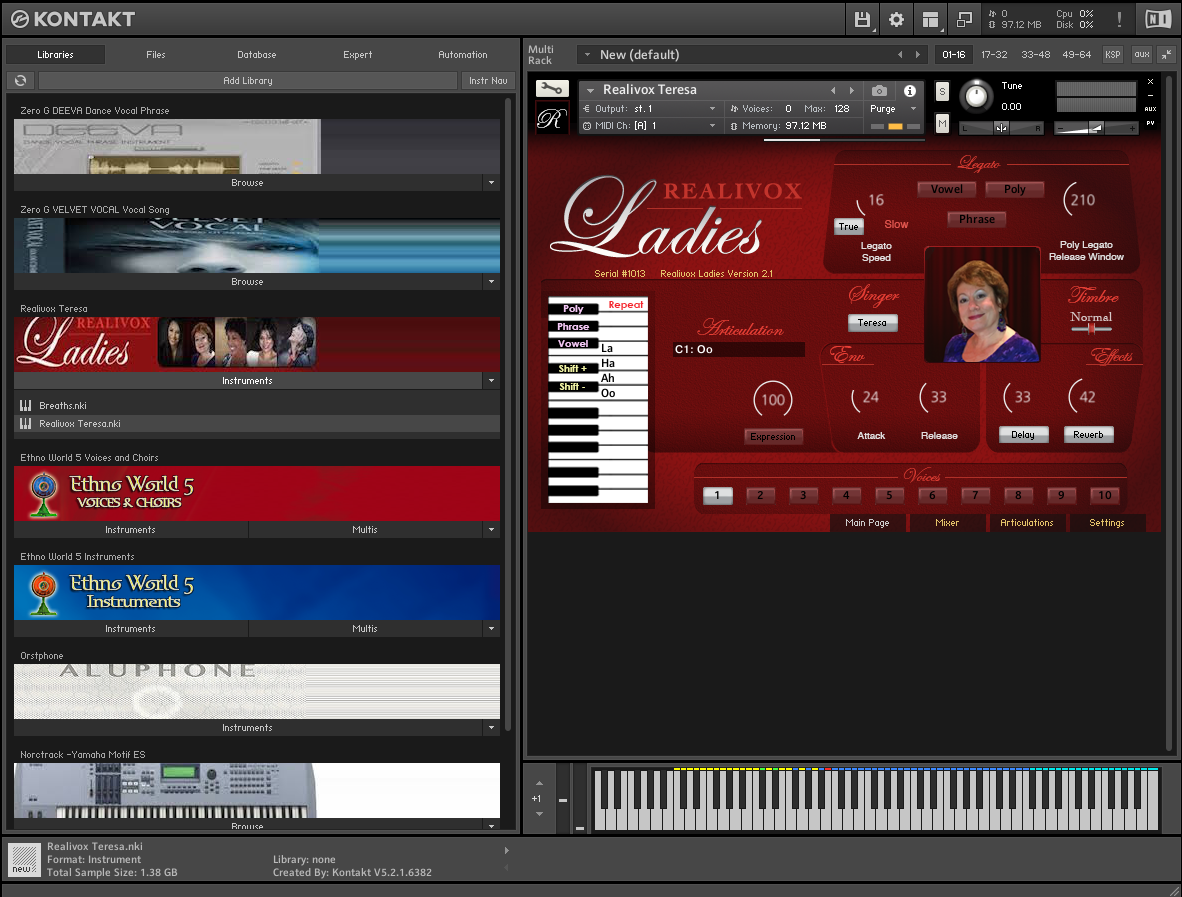Screen dimensions: 1182x897
Task: Toggle the aux sends button
Action: click(x=1142, y=54)
